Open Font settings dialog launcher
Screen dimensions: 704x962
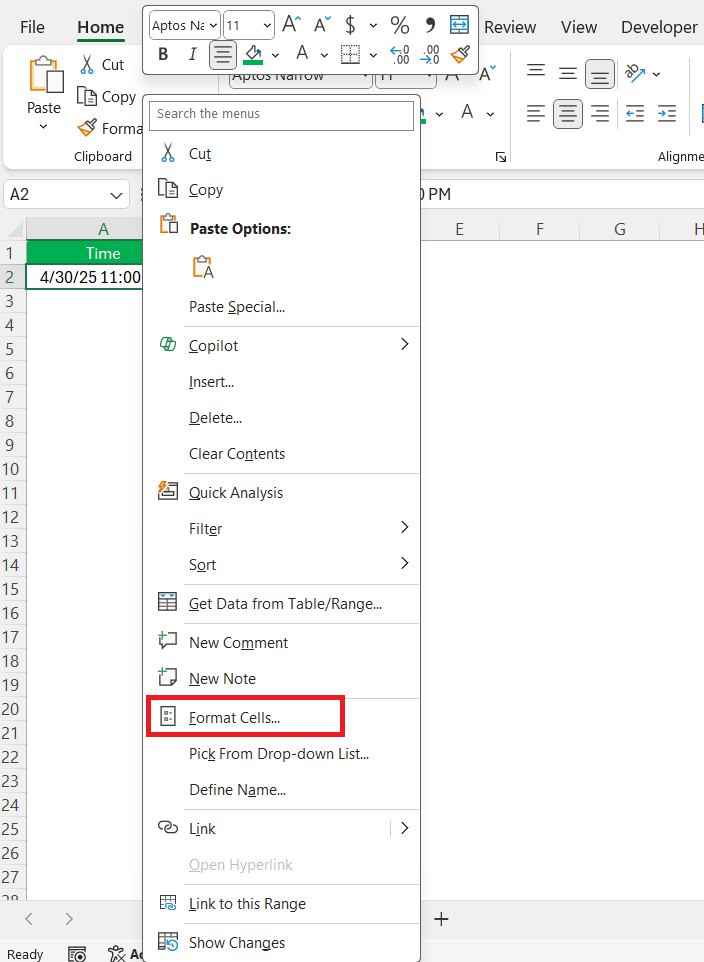(x=501, y=157)
